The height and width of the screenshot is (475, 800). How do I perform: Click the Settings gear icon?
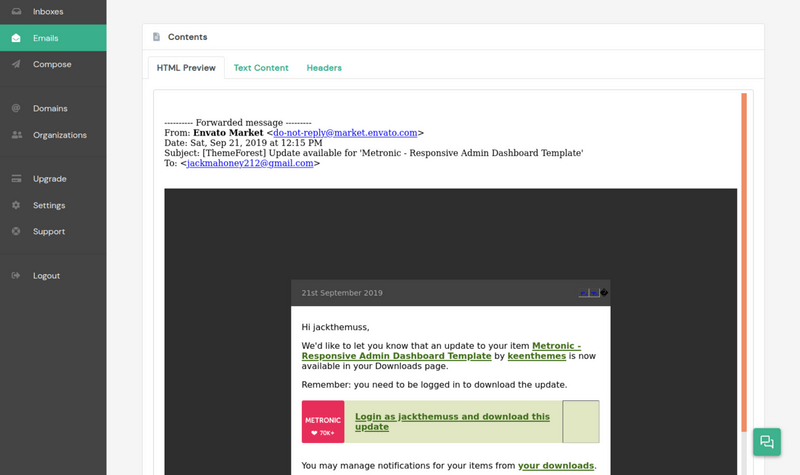16,205
